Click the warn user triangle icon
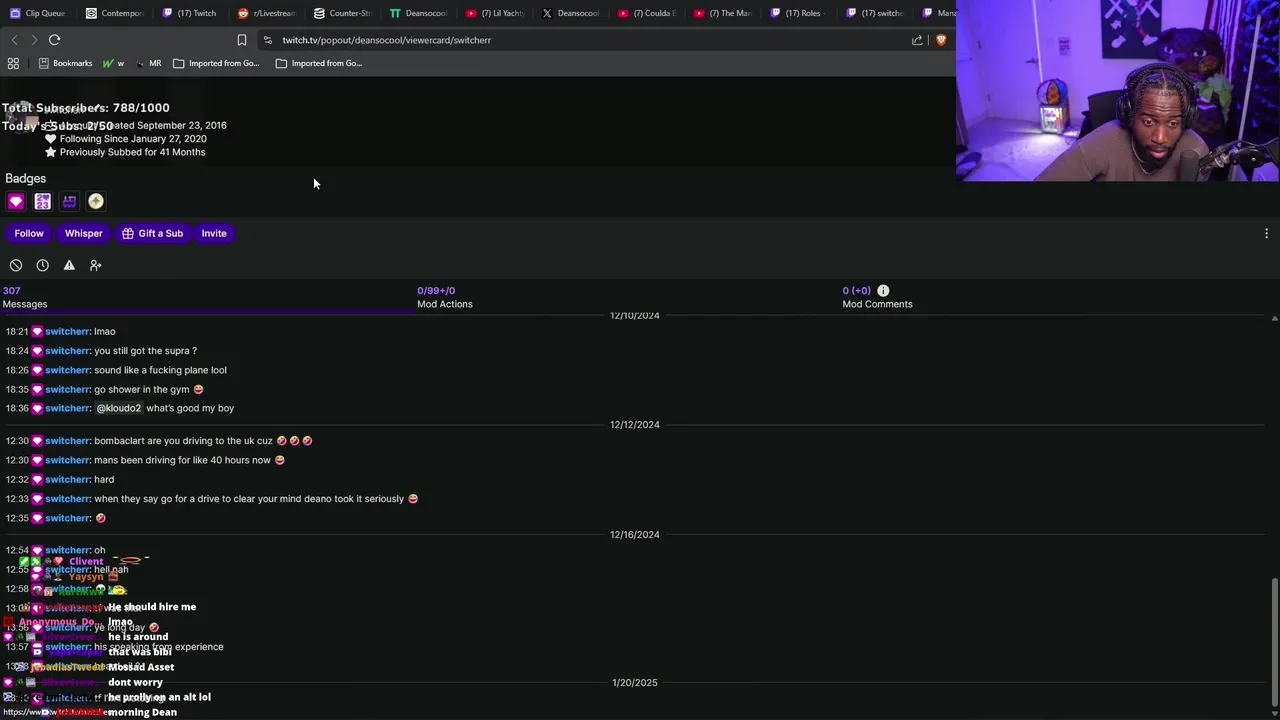The width and height of the screenshot is (1280, 720). 69,265
